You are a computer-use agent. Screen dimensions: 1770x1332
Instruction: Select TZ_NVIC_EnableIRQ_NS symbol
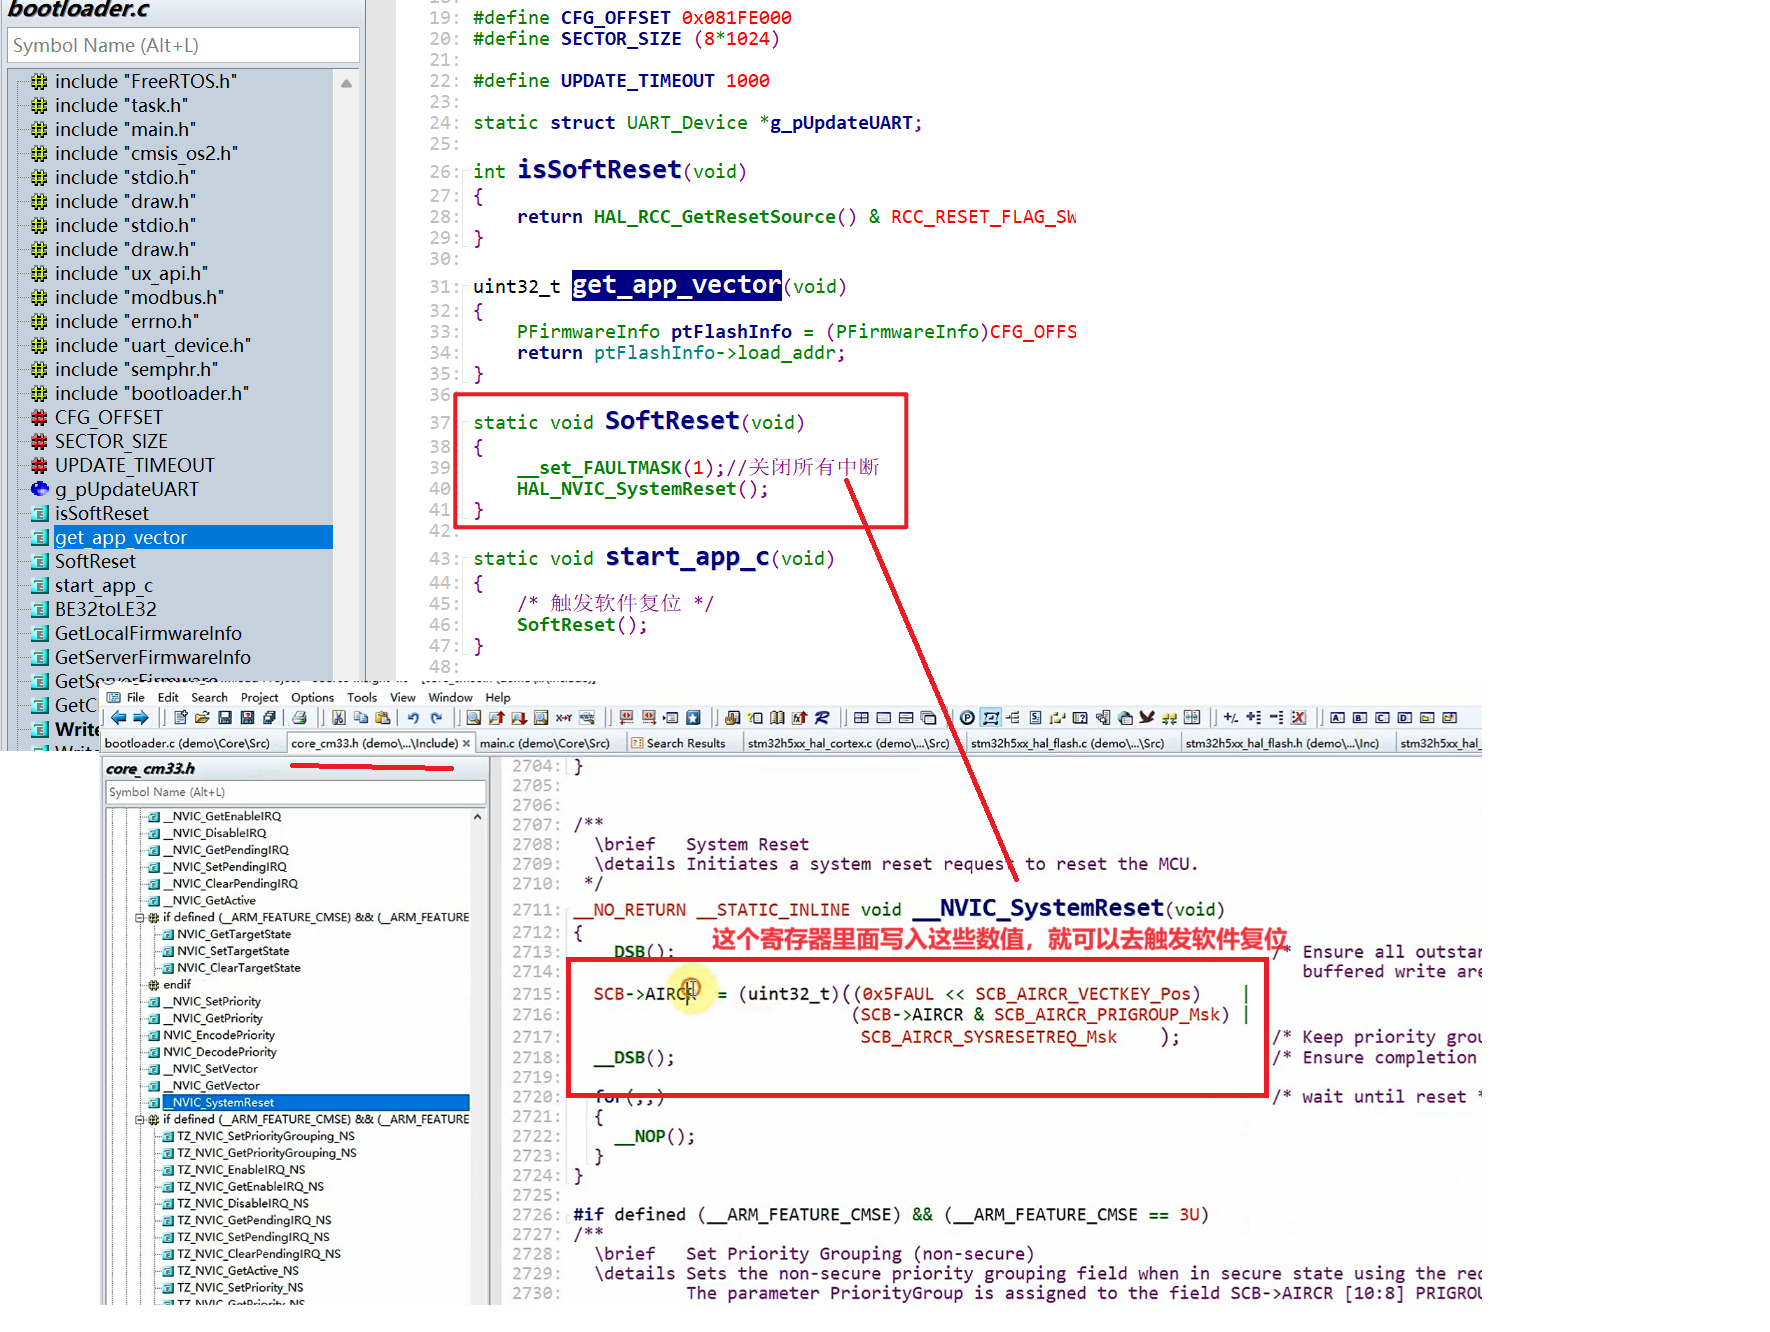point(241,1169)
